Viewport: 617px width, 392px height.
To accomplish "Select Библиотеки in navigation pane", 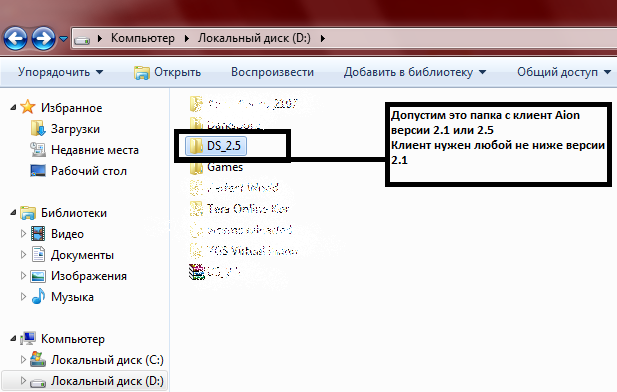I will pos(74,213).
